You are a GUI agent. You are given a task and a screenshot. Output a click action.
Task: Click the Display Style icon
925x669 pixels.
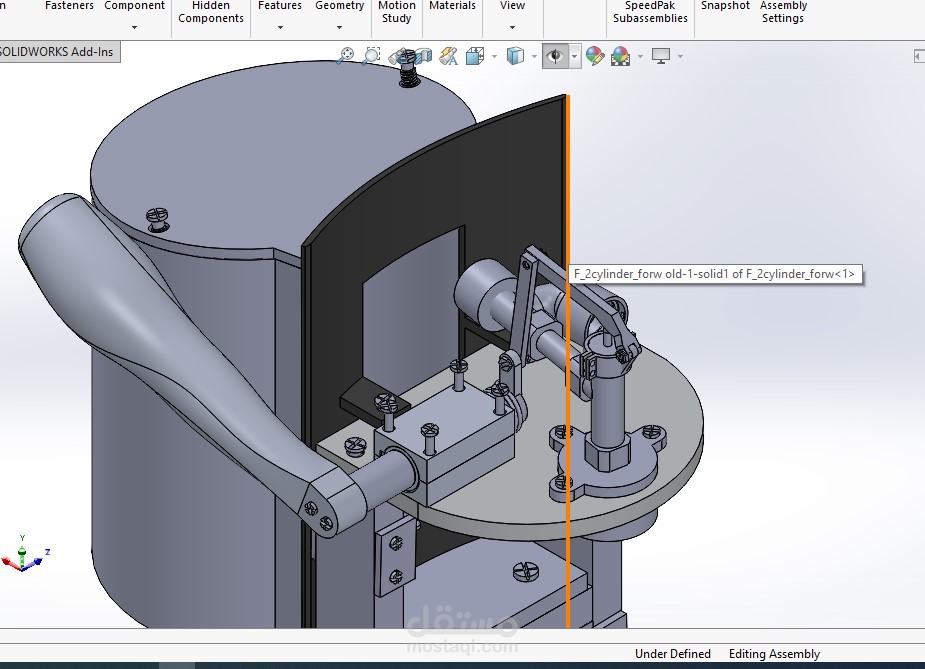[x=515, y=56]
